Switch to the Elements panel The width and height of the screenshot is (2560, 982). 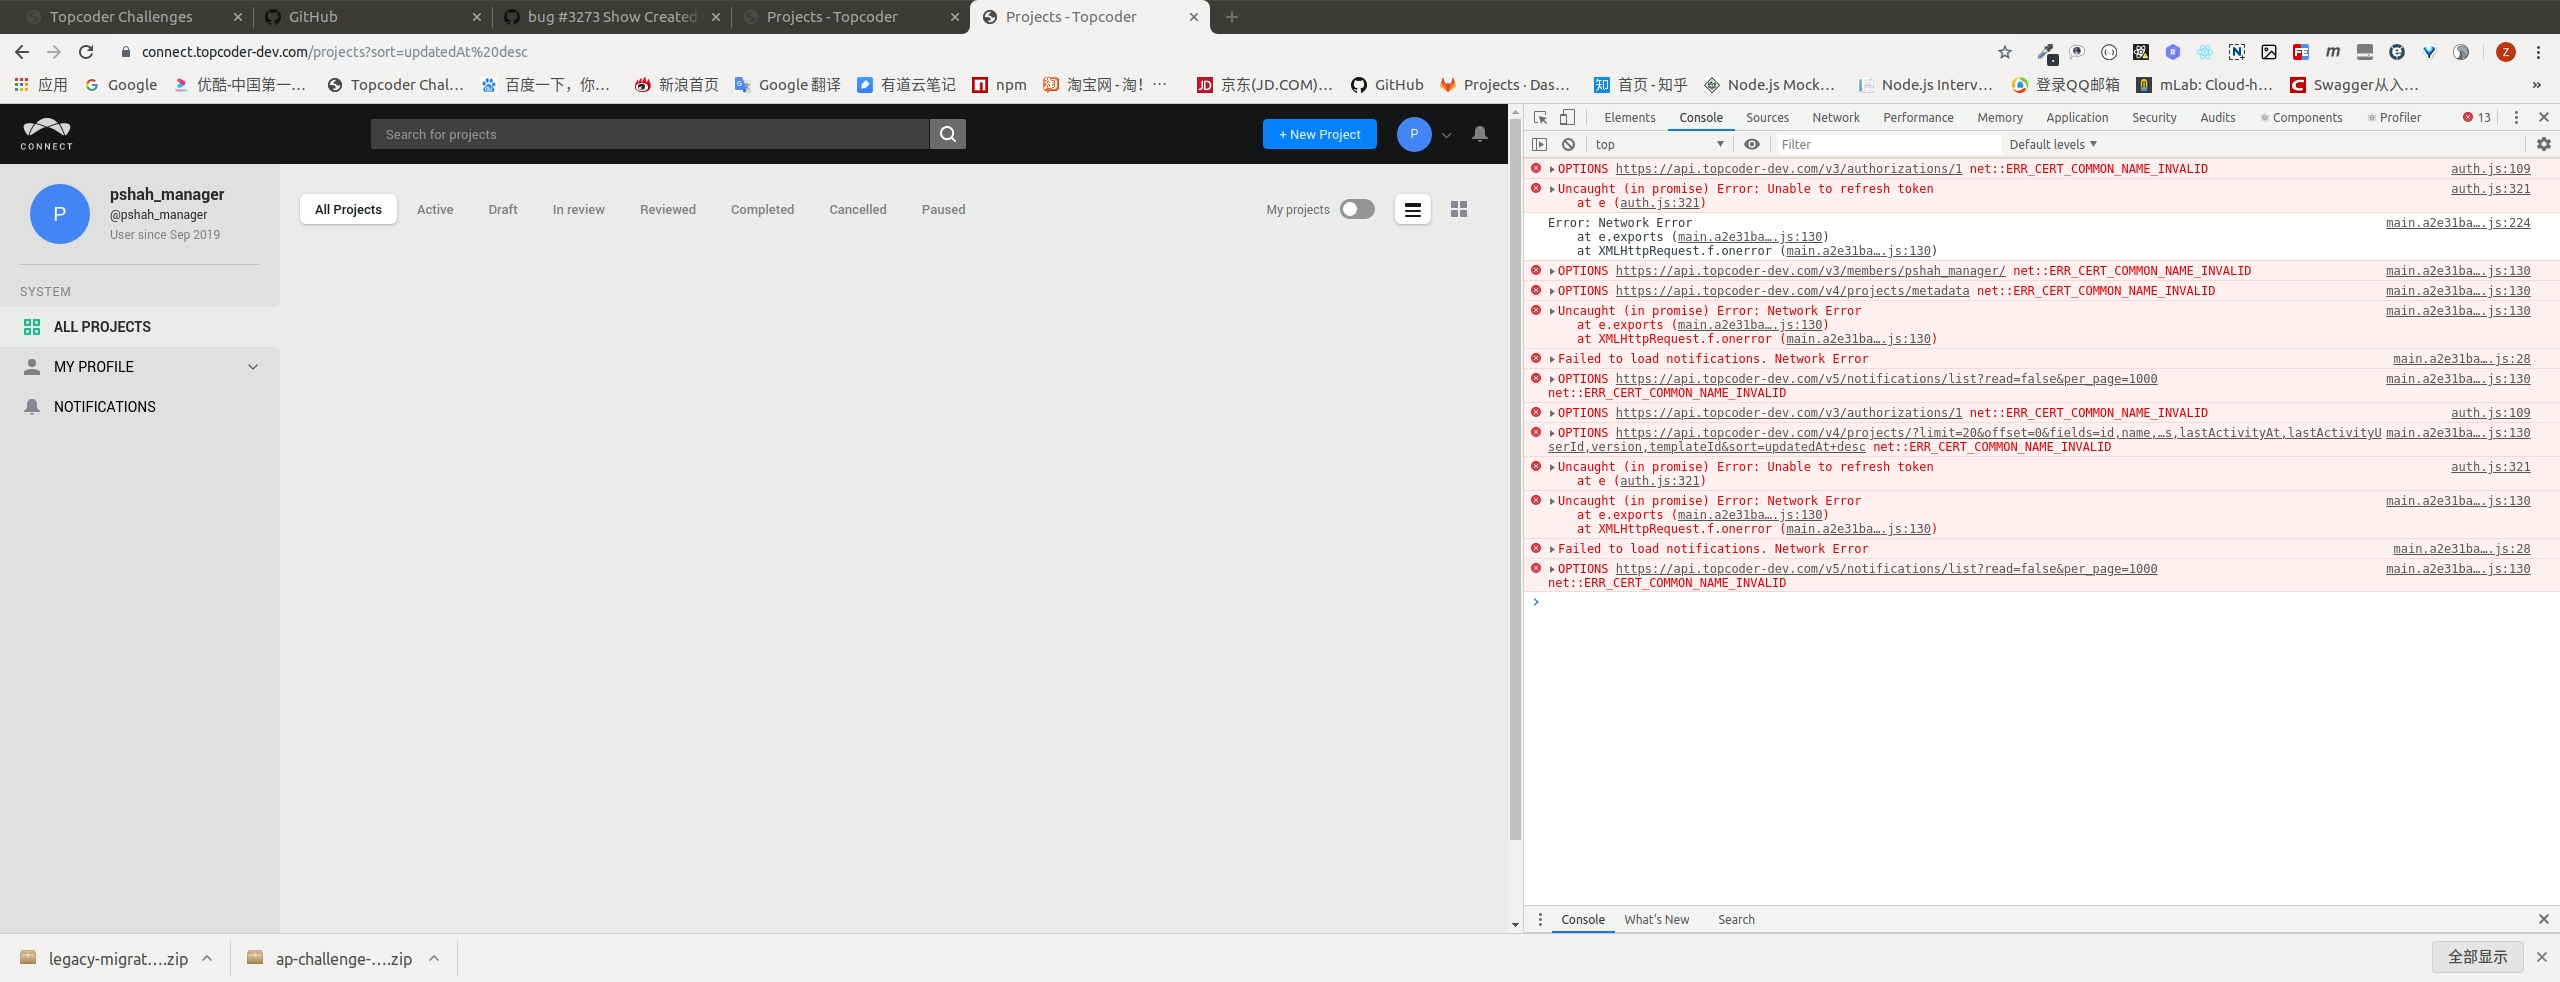[1630, 117]
